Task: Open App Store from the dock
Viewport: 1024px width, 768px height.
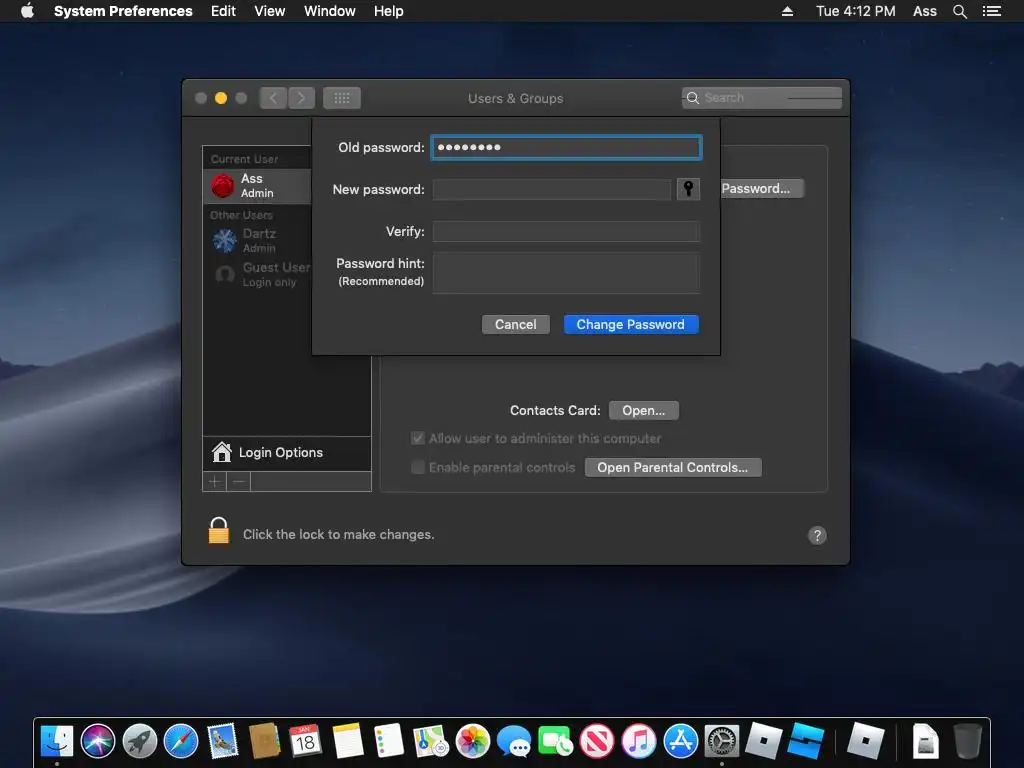Action: (x=680, y=741)
